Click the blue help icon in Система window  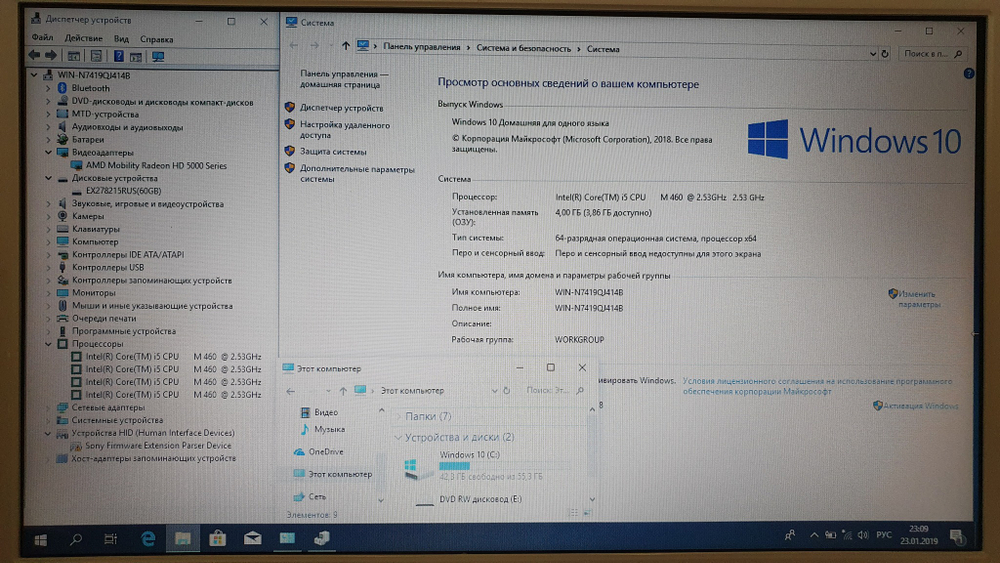coord(969,73)
